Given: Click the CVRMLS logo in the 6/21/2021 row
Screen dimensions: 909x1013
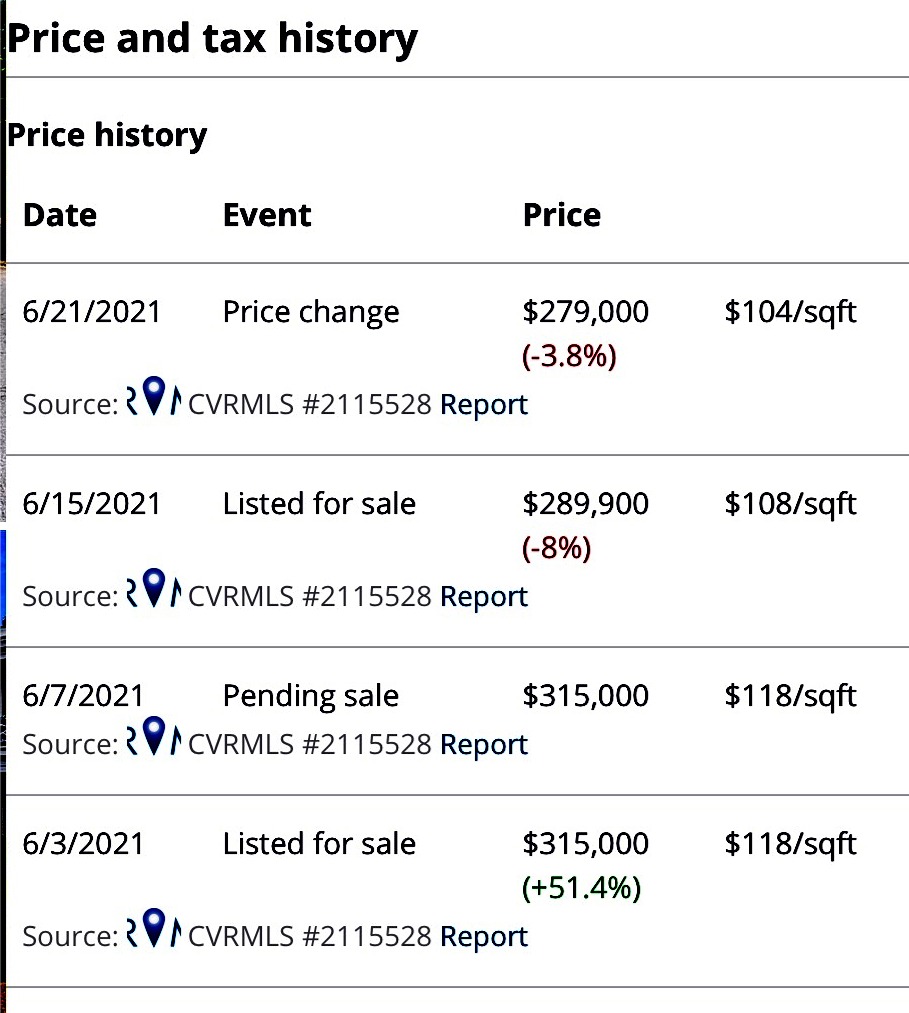Looking at the screenshot, I should coord(154,395).
